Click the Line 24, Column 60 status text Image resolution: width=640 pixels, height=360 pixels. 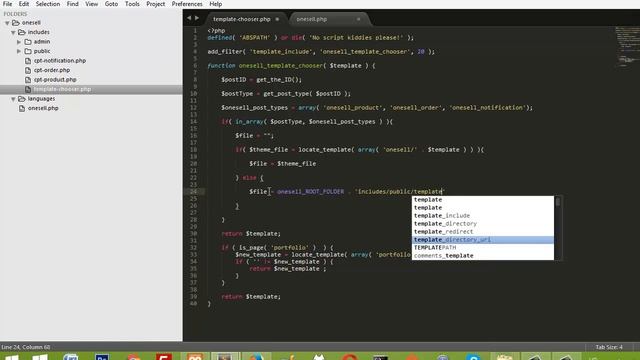coord(25,347)
